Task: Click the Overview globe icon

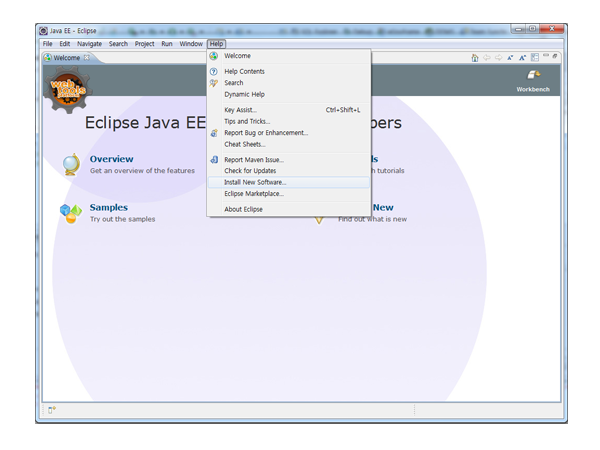Action: [71, 164]
